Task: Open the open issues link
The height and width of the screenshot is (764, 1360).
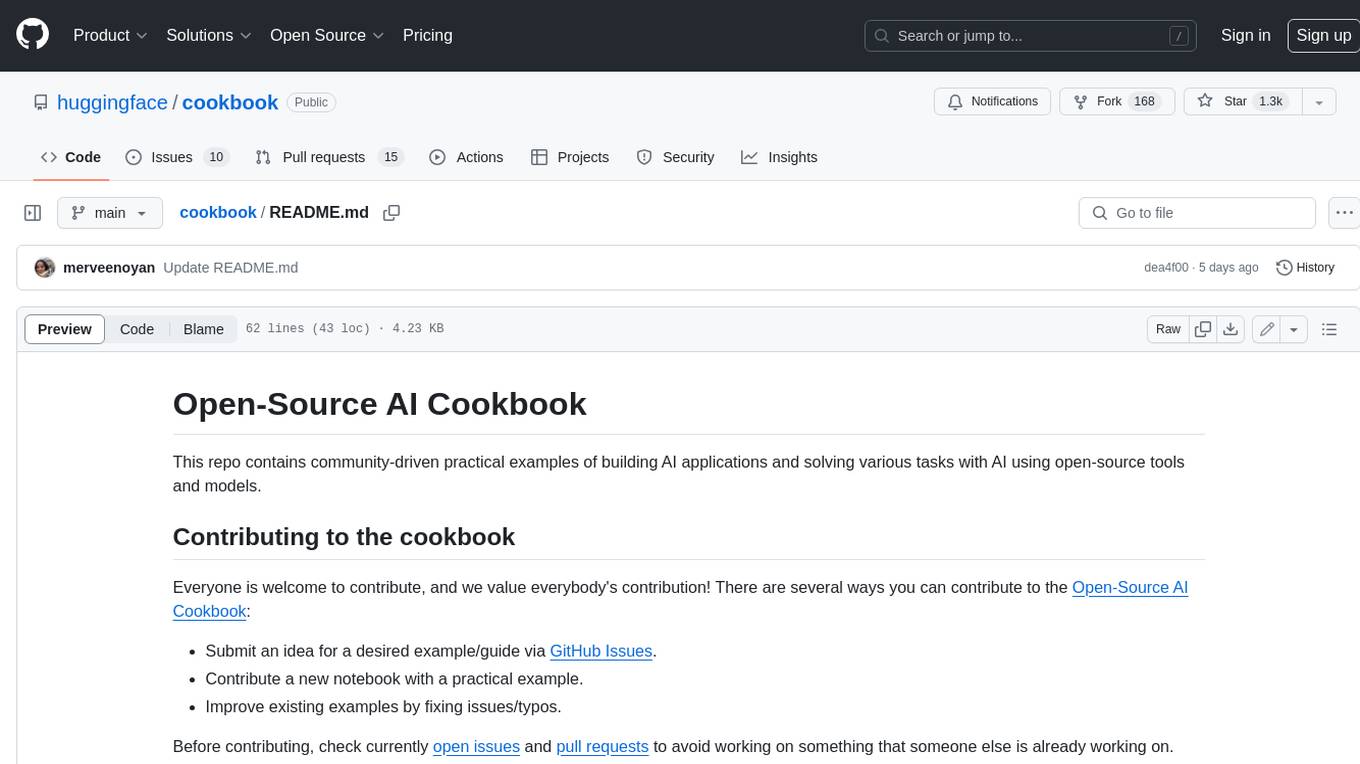Action: tap(476, 747)
